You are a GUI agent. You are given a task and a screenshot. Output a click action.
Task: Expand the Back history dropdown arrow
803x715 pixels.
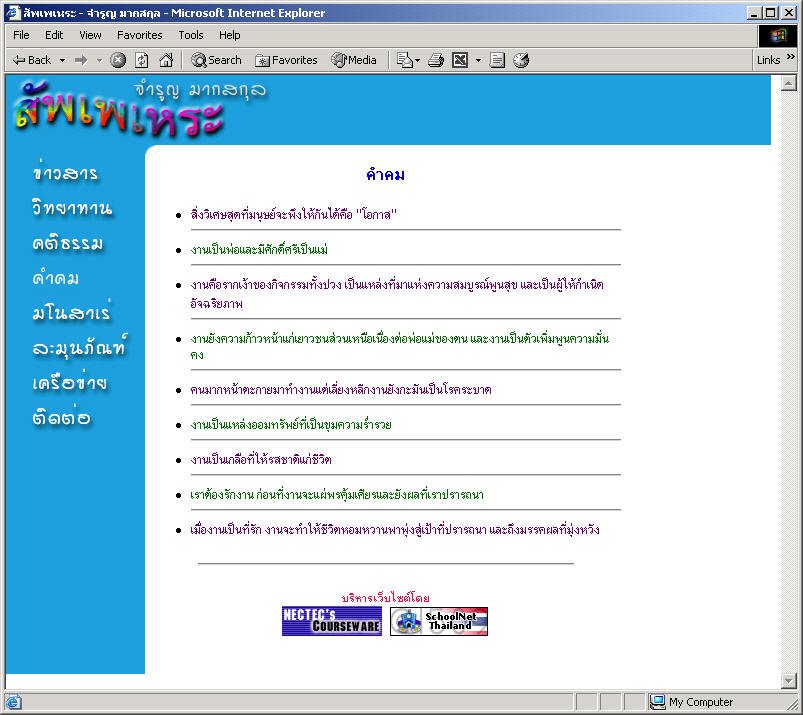point(62,60)
